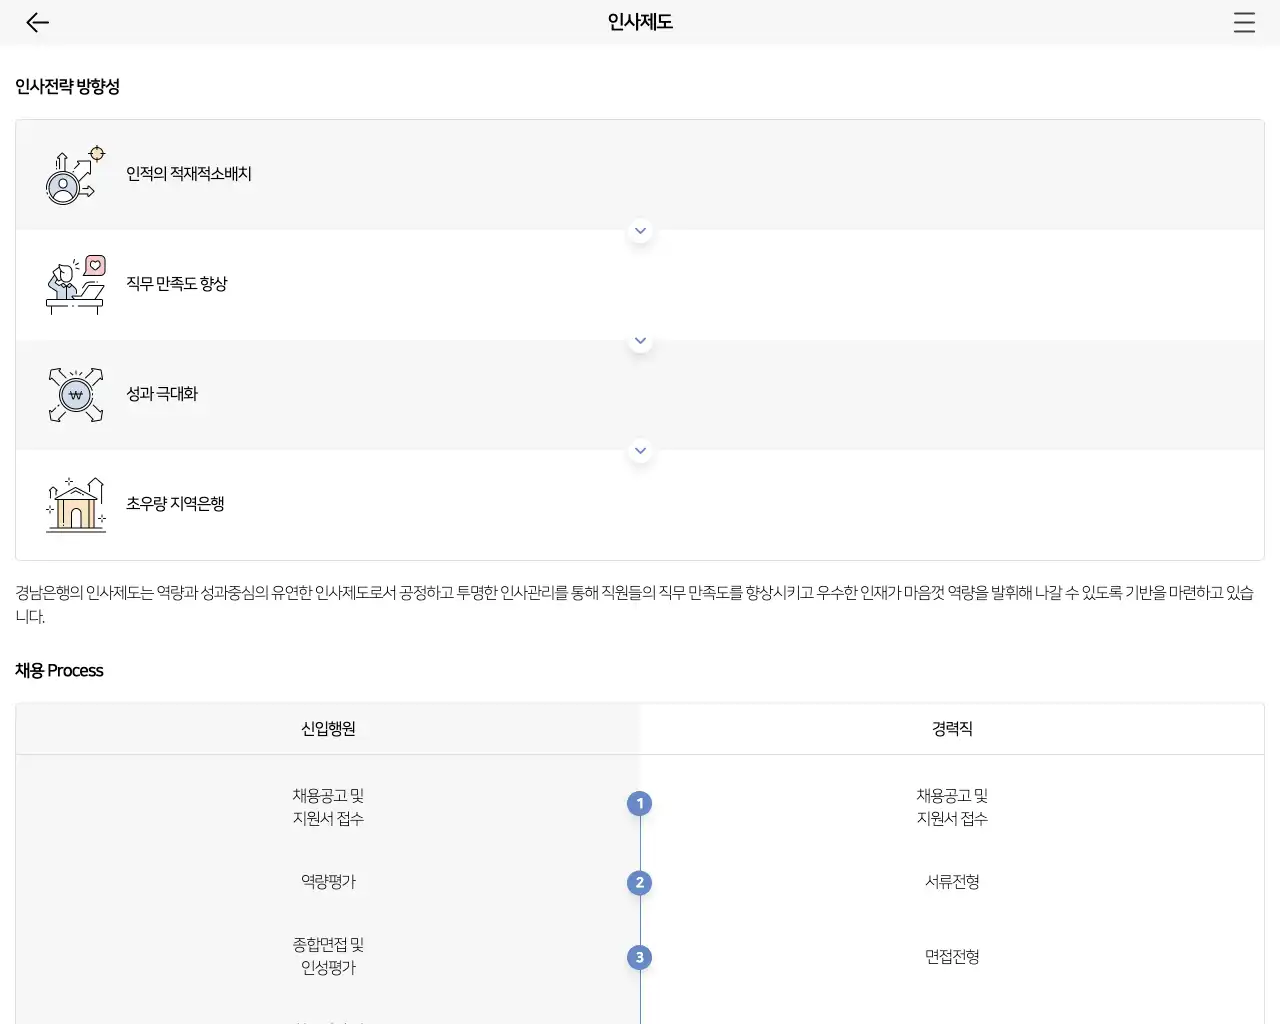Click the 성과 극대화 won coin icon

pyautogui.click(x=75, y=395)
